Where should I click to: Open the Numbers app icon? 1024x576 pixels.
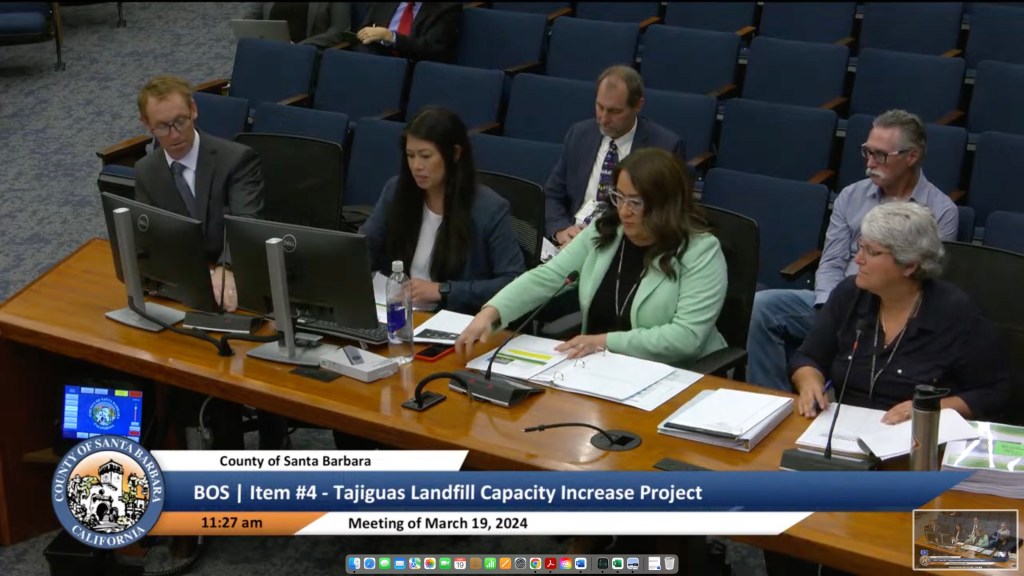490,564
